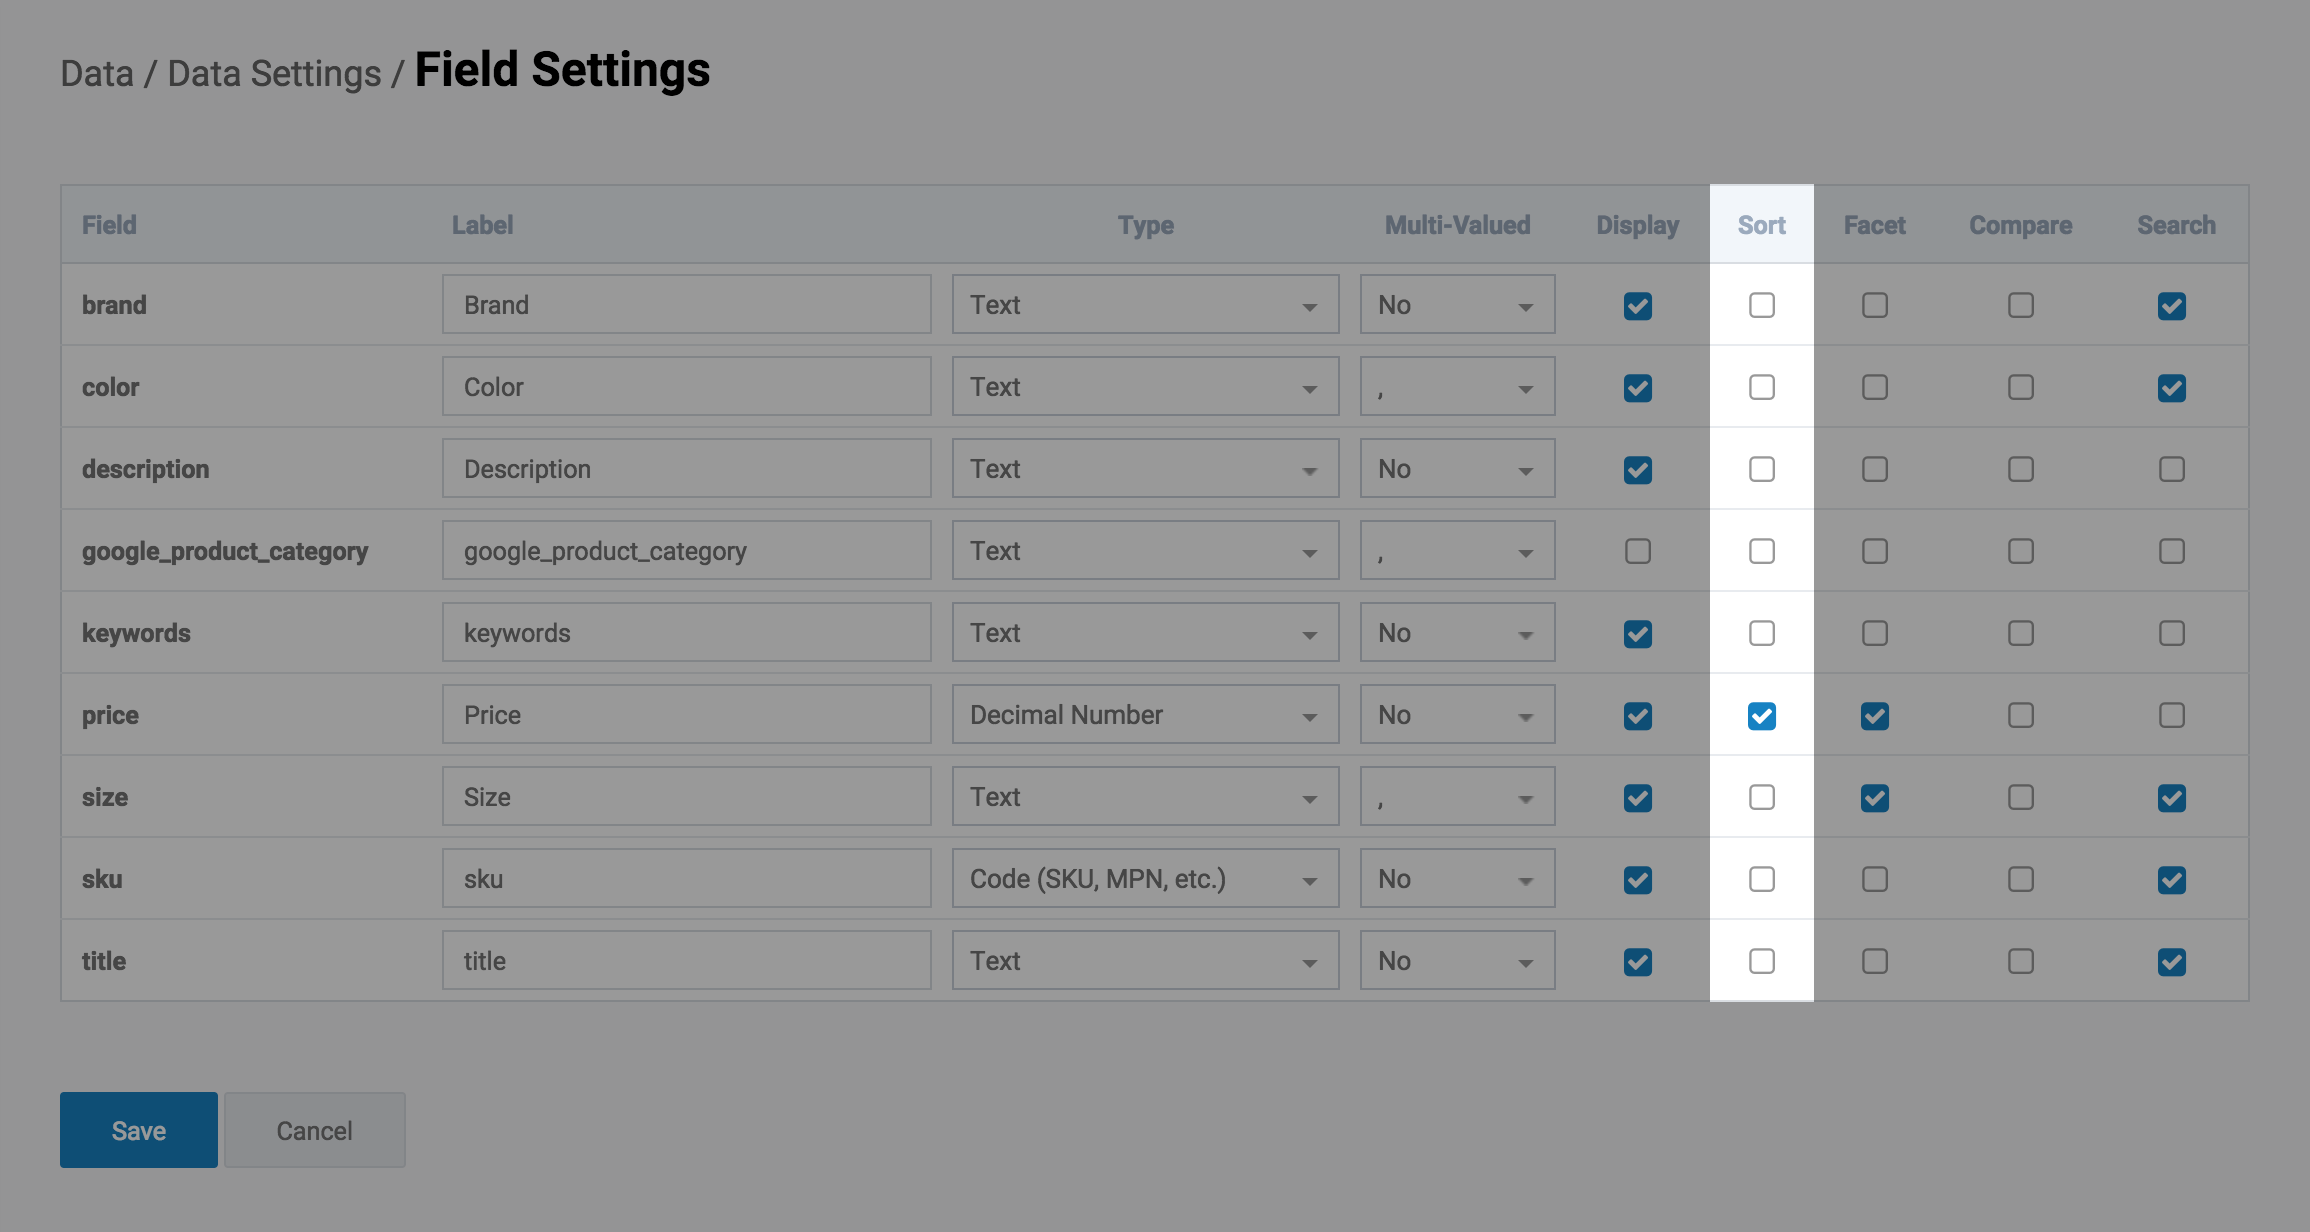The height and width of the screenshot is (1232, 2310).
Task: Enable Compare checkbox for price field
Action: [2020, 716]
